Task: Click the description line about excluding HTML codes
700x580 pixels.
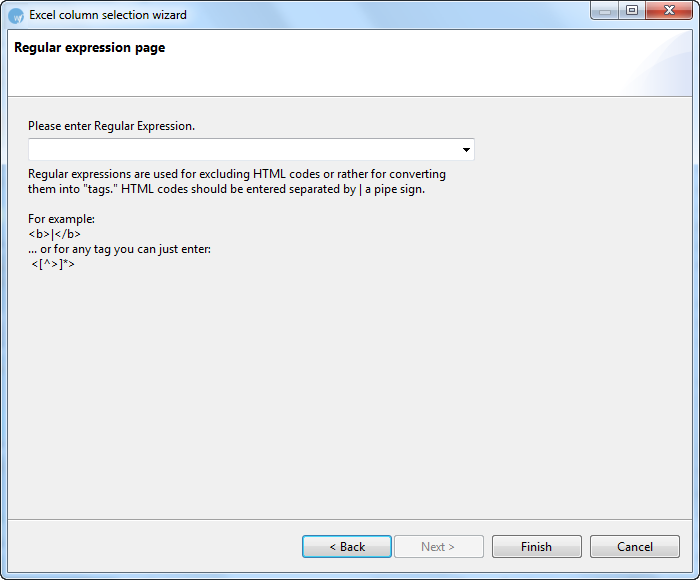Action: coord(237,174)
